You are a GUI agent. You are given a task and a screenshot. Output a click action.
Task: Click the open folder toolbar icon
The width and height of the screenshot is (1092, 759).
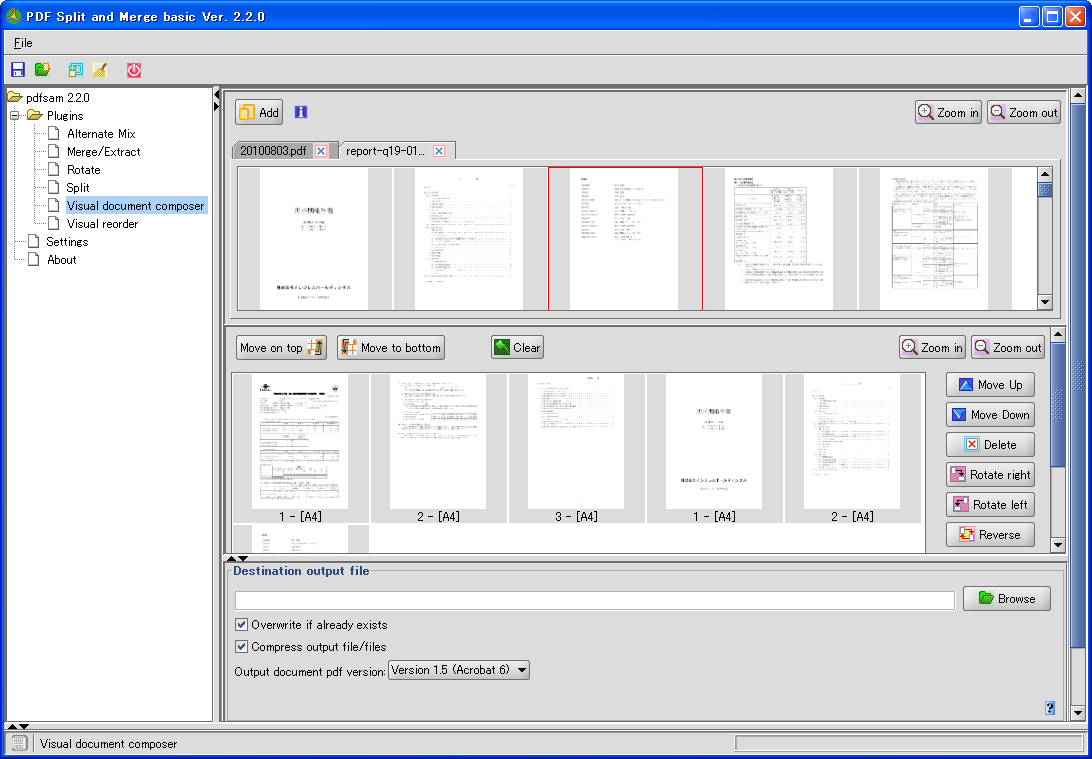tap(41, 69)
